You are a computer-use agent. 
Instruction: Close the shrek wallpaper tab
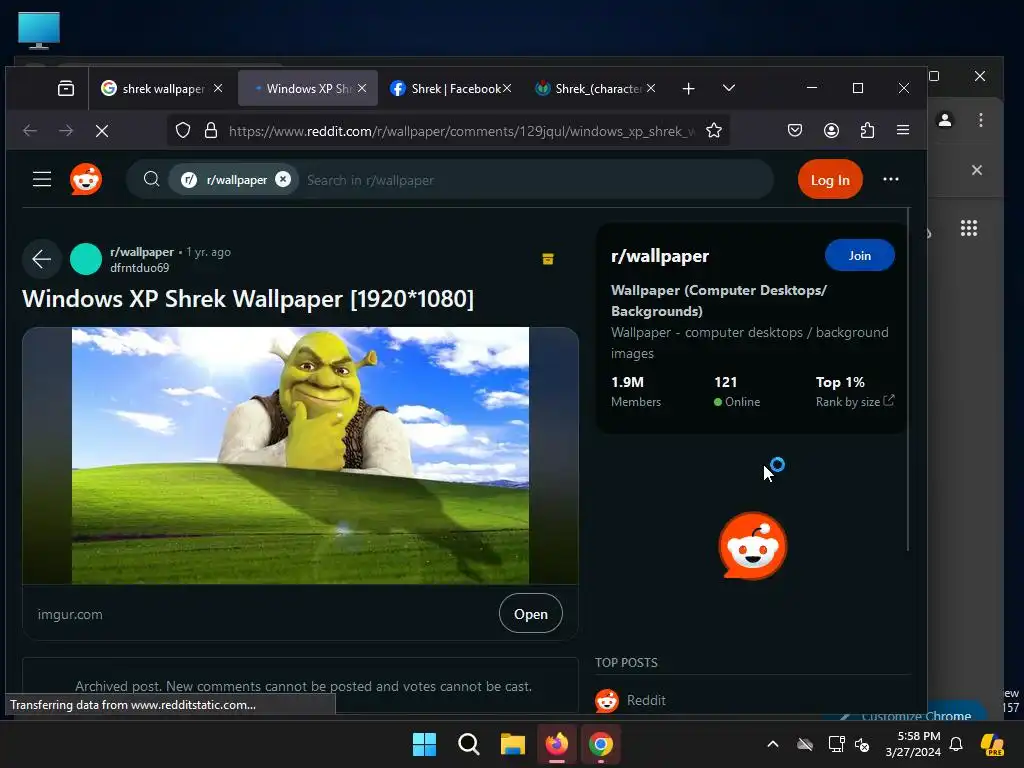point(218,88)
